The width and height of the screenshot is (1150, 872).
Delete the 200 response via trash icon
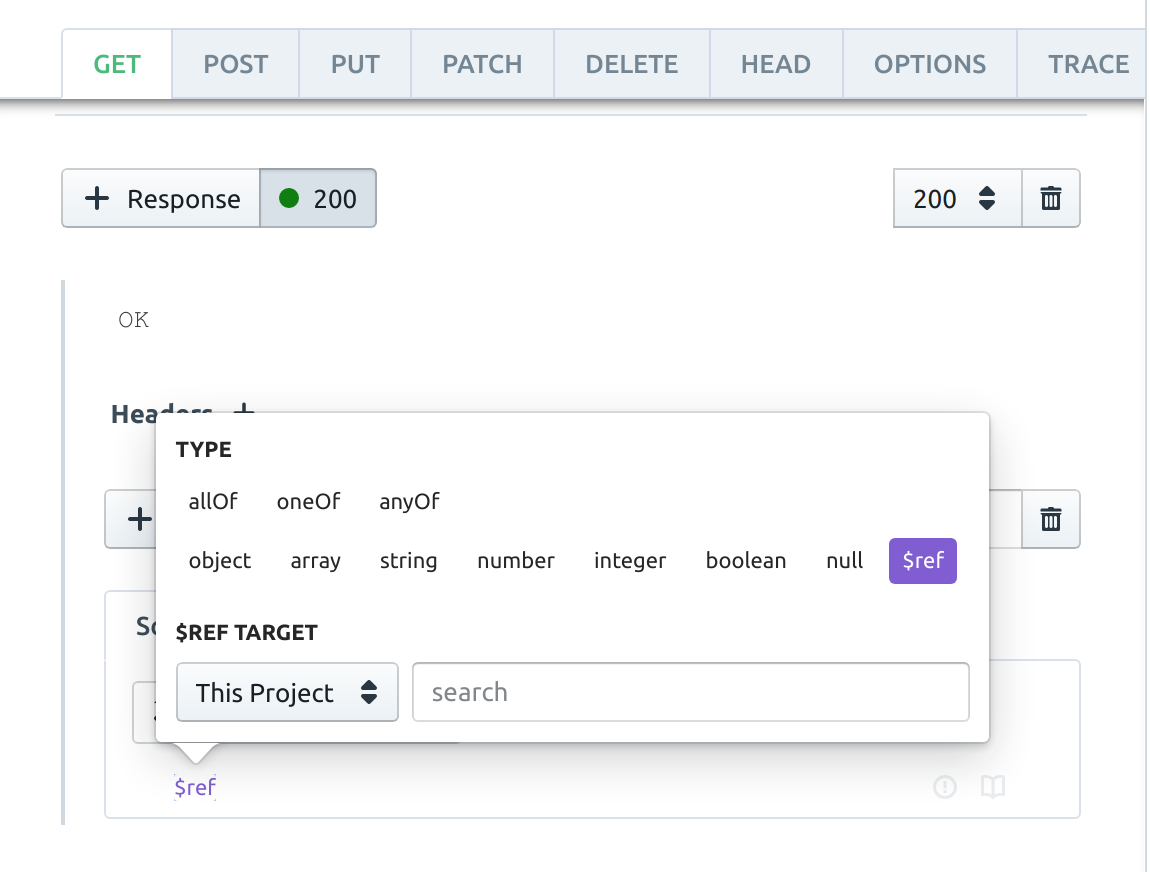tap(1050, 198)
